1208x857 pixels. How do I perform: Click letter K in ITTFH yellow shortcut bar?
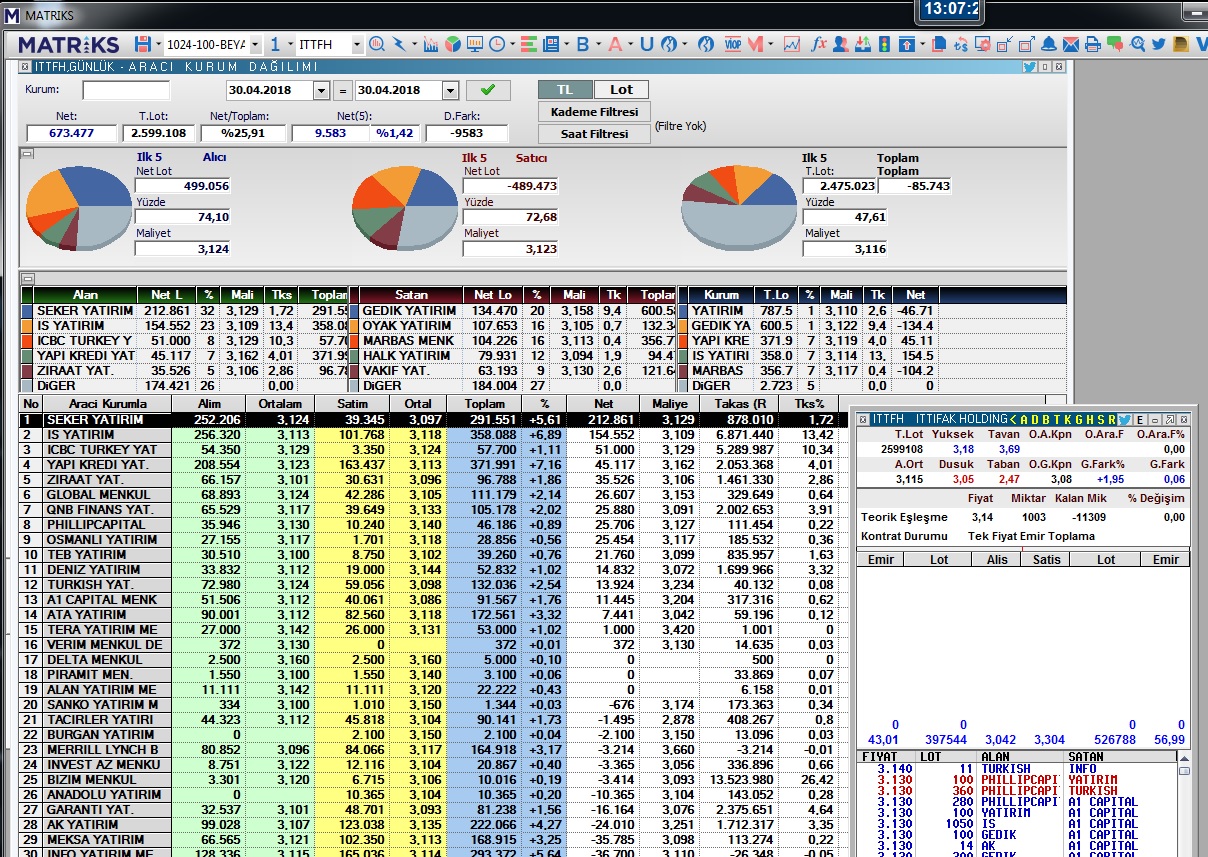click(x=1069, y=419)
